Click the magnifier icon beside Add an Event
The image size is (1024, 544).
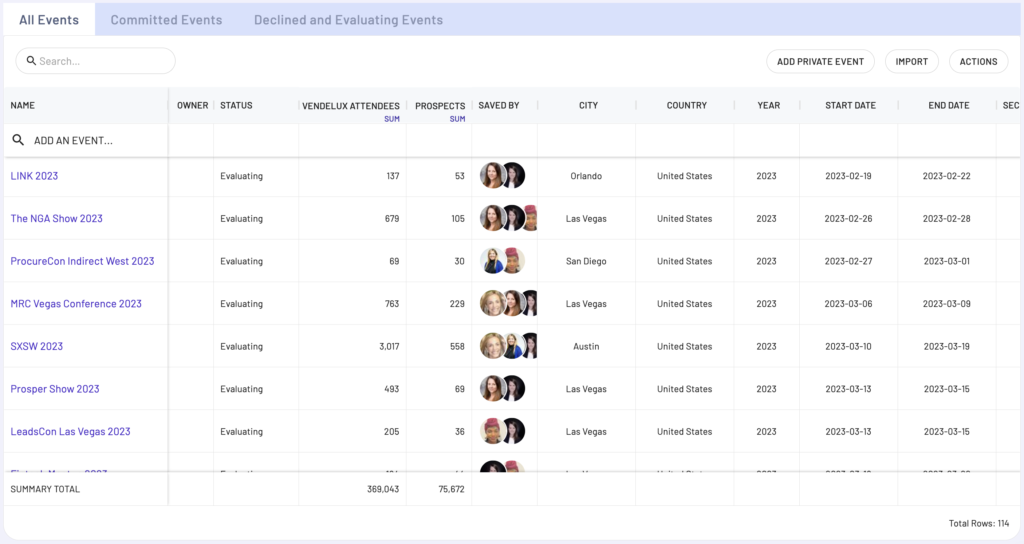coord(18,140)
